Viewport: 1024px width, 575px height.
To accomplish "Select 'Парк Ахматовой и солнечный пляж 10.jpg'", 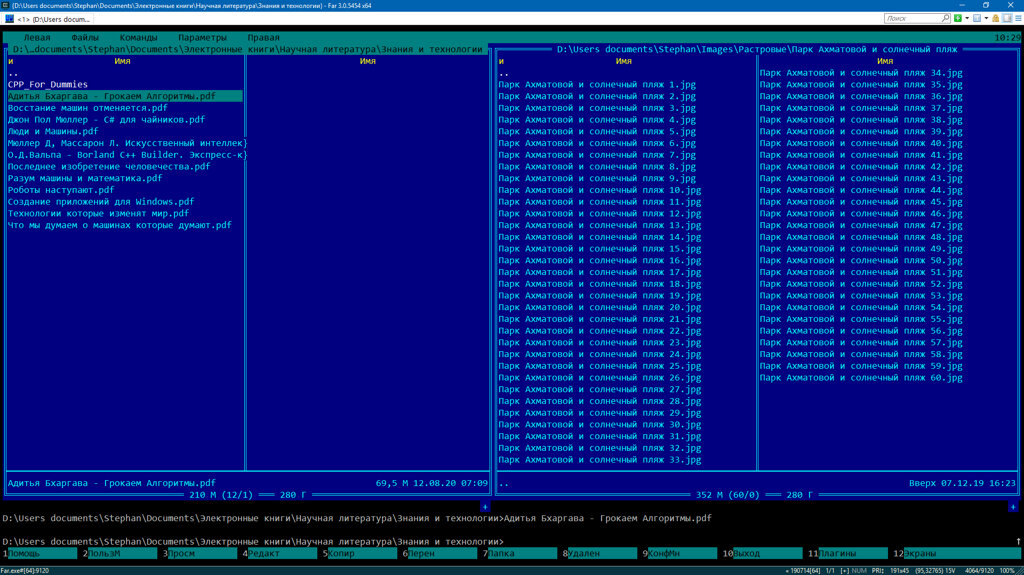I will (600, 190).
